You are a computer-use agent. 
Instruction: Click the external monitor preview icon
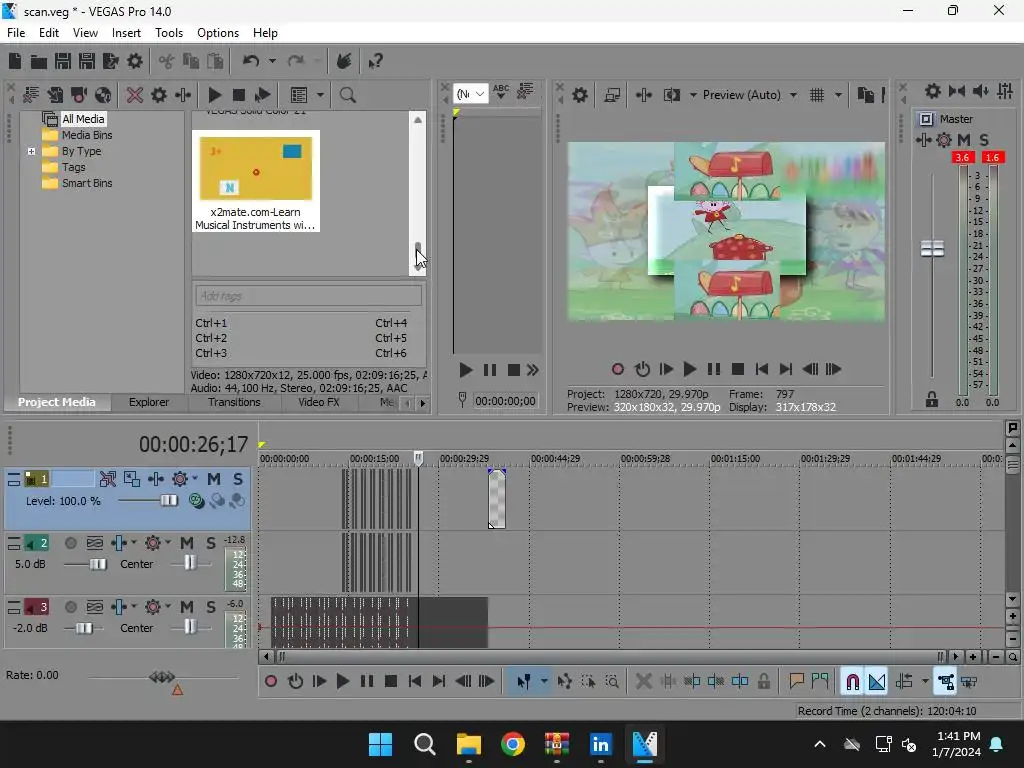[612, 95]
